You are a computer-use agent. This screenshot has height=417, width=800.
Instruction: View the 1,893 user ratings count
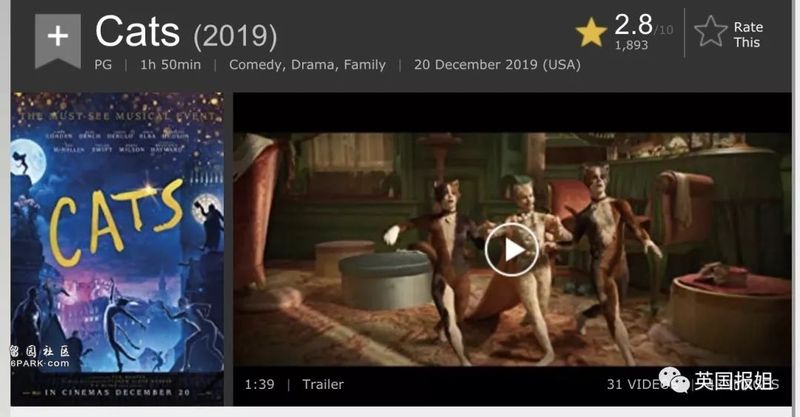(632, 45)
